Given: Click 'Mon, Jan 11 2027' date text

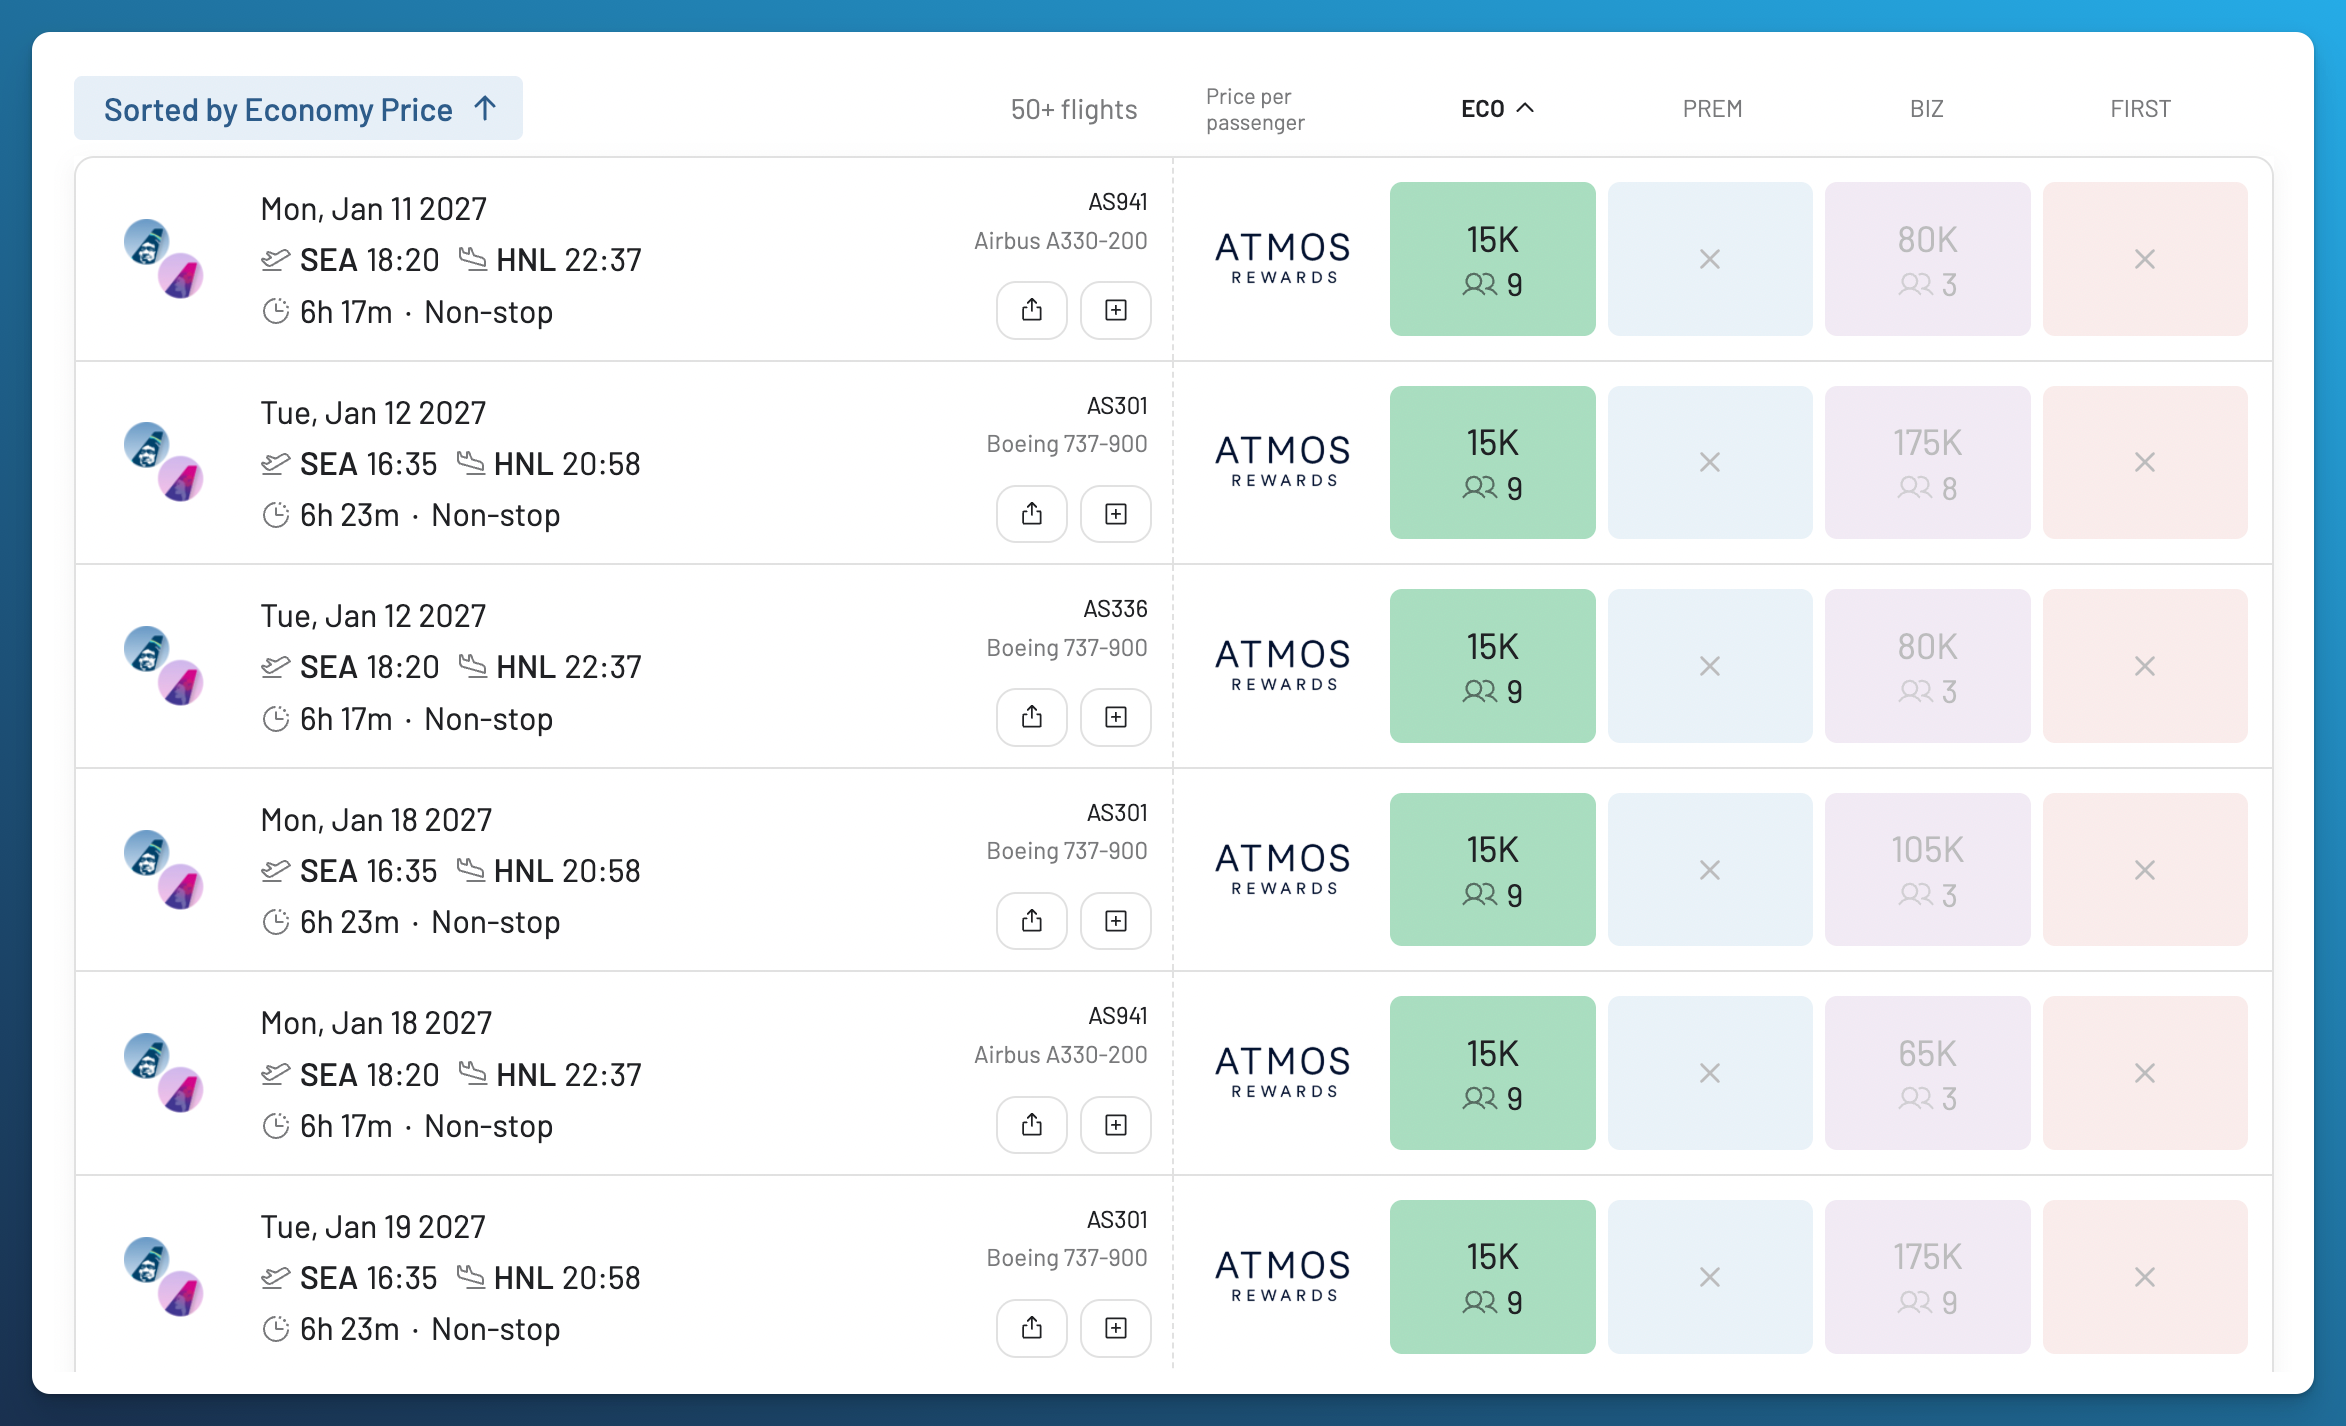Looking at the screenshot, I should coord(373,208).
